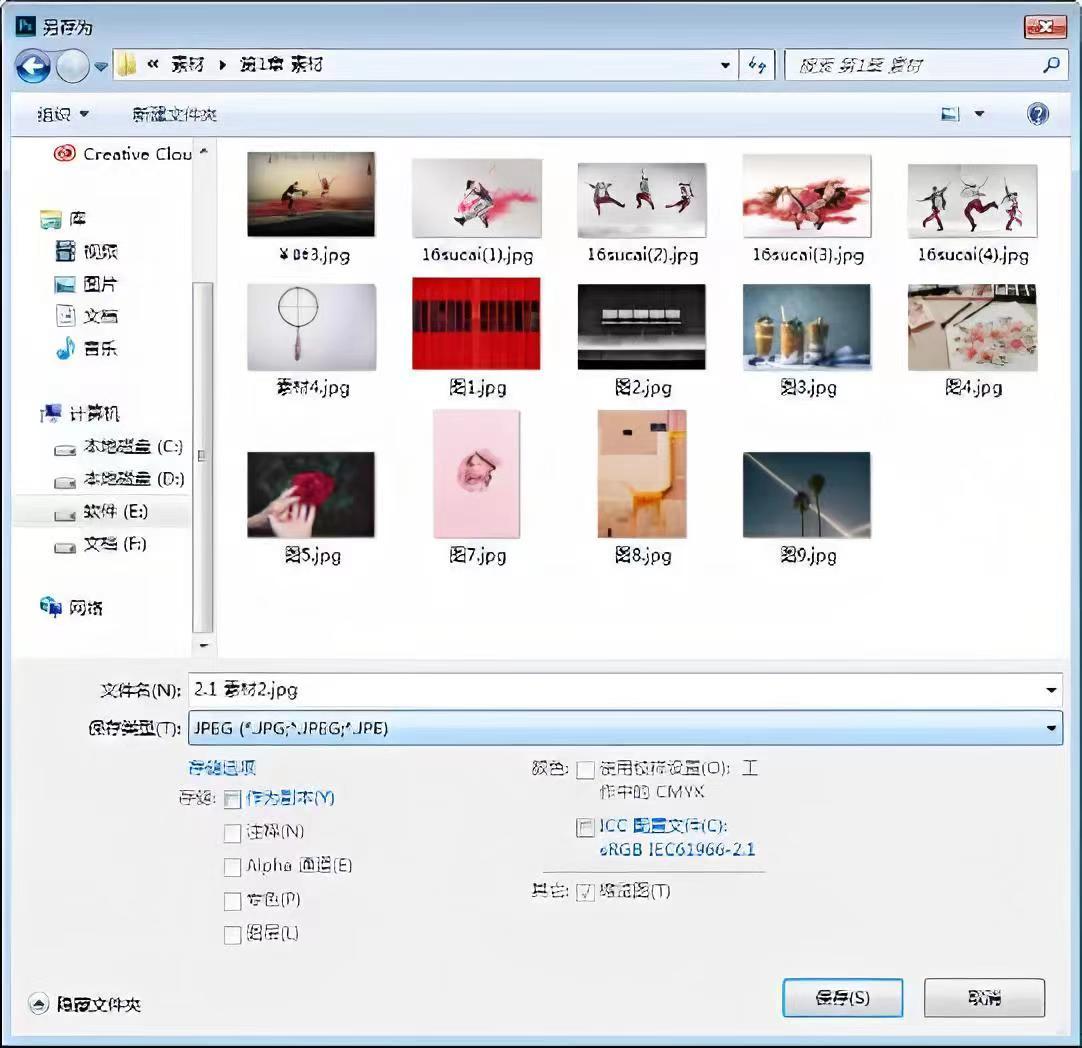1082x1048 pixels.
Task: Enable the ICC 配置文件 checkbox
Action: click(x=584, y=826)
